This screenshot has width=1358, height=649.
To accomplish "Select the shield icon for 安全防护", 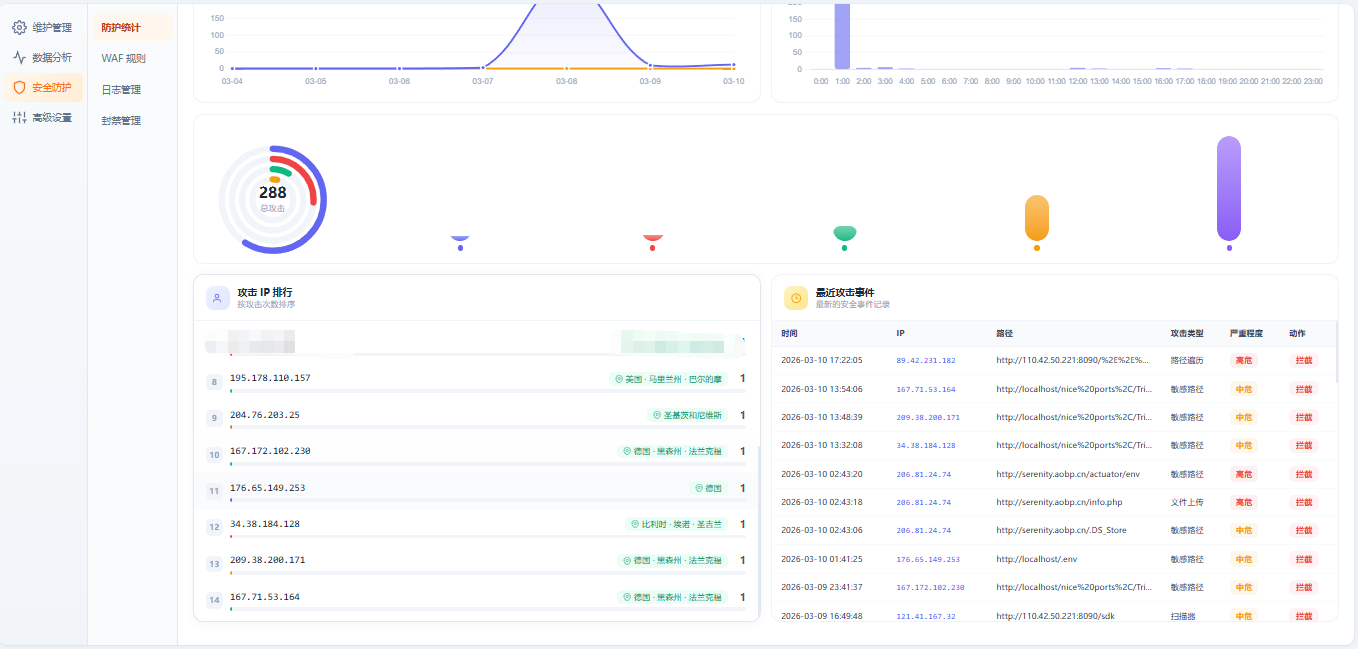I will pyautogui.click(x=19, y=88).
